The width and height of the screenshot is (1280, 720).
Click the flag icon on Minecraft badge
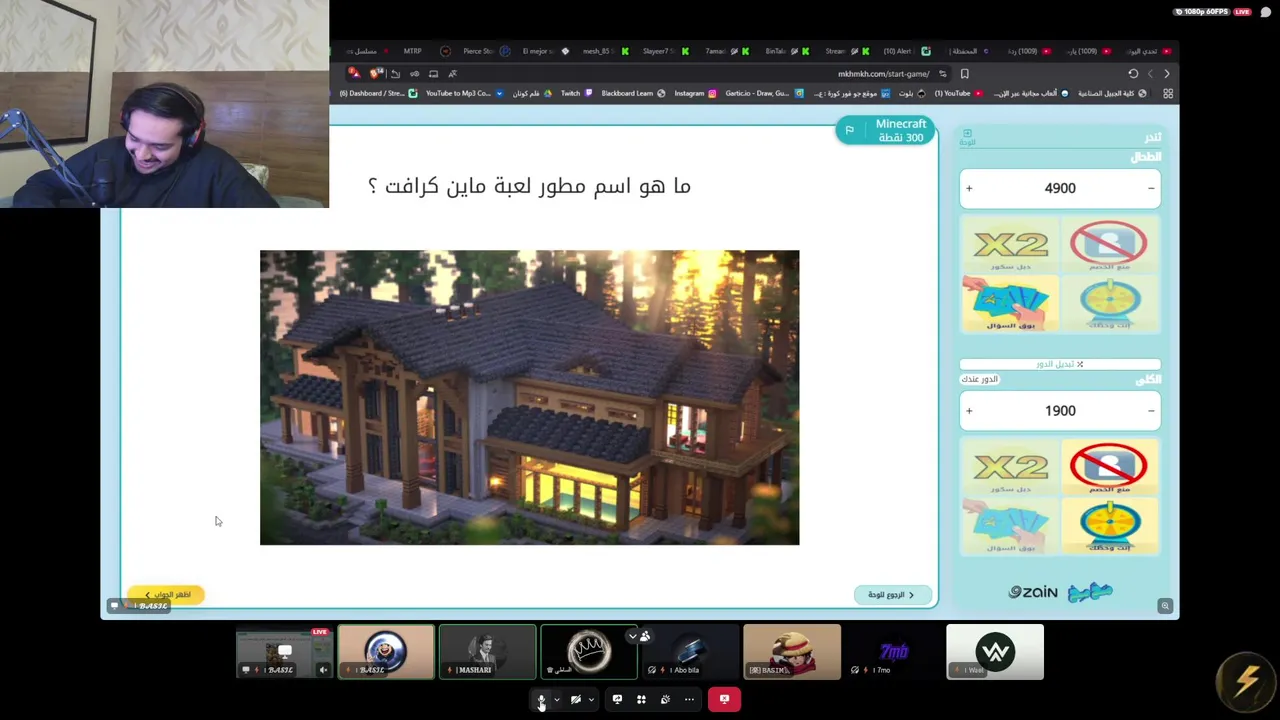click(x=849, y=130)
